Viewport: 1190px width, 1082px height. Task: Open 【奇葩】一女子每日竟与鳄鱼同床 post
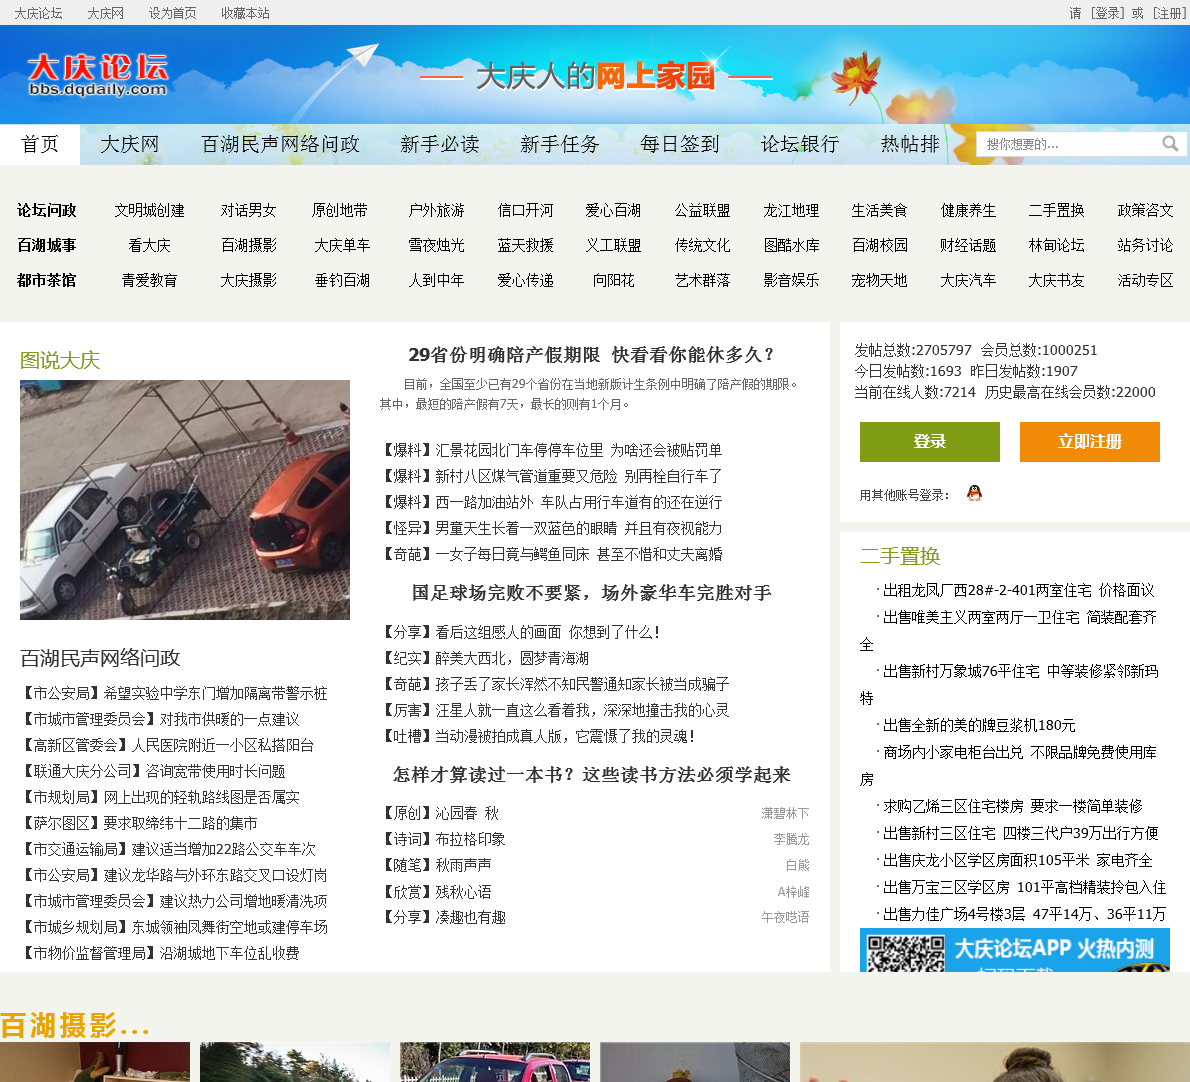point(551,554)
